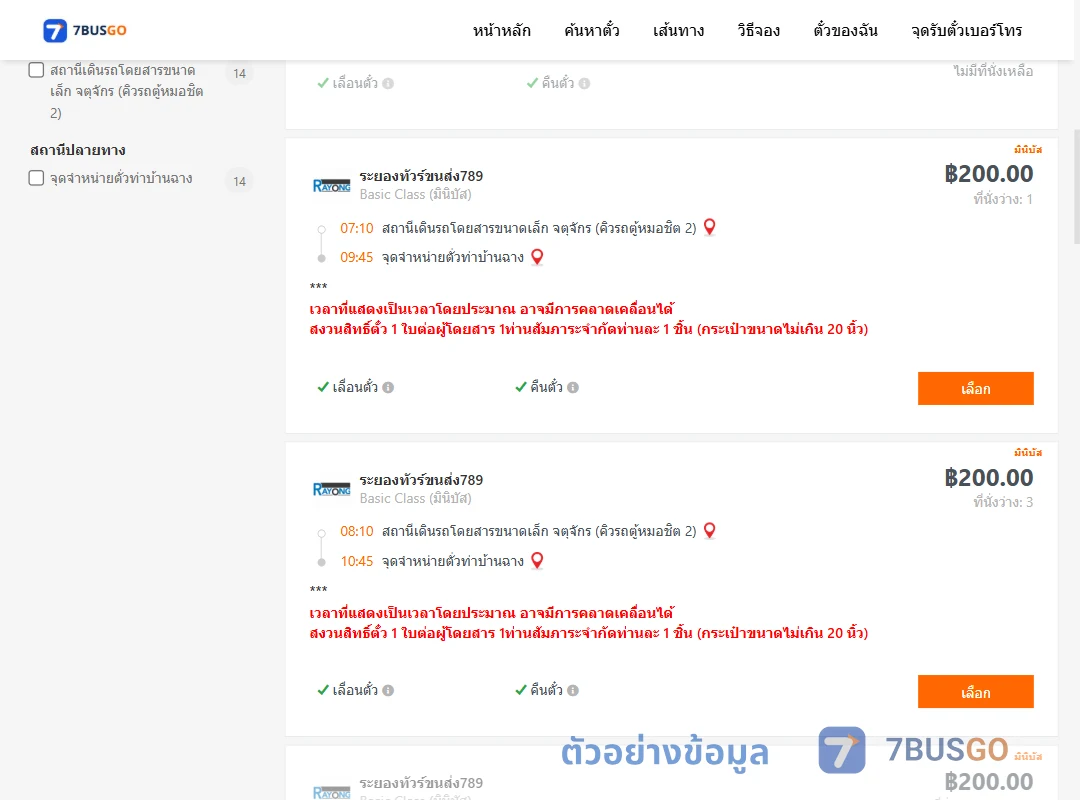
Task: Click ที่นั่งว่าง: 3 seat availability text
Action: click(1003, 502)
